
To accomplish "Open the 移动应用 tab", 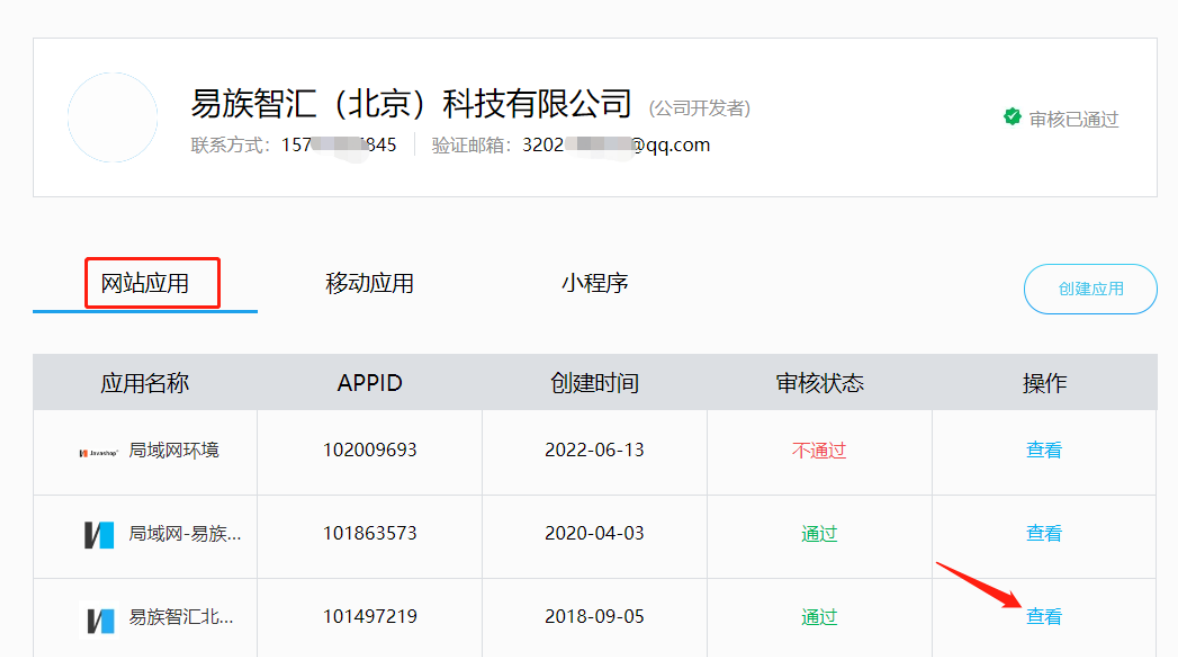I will [x=369, y=284].
